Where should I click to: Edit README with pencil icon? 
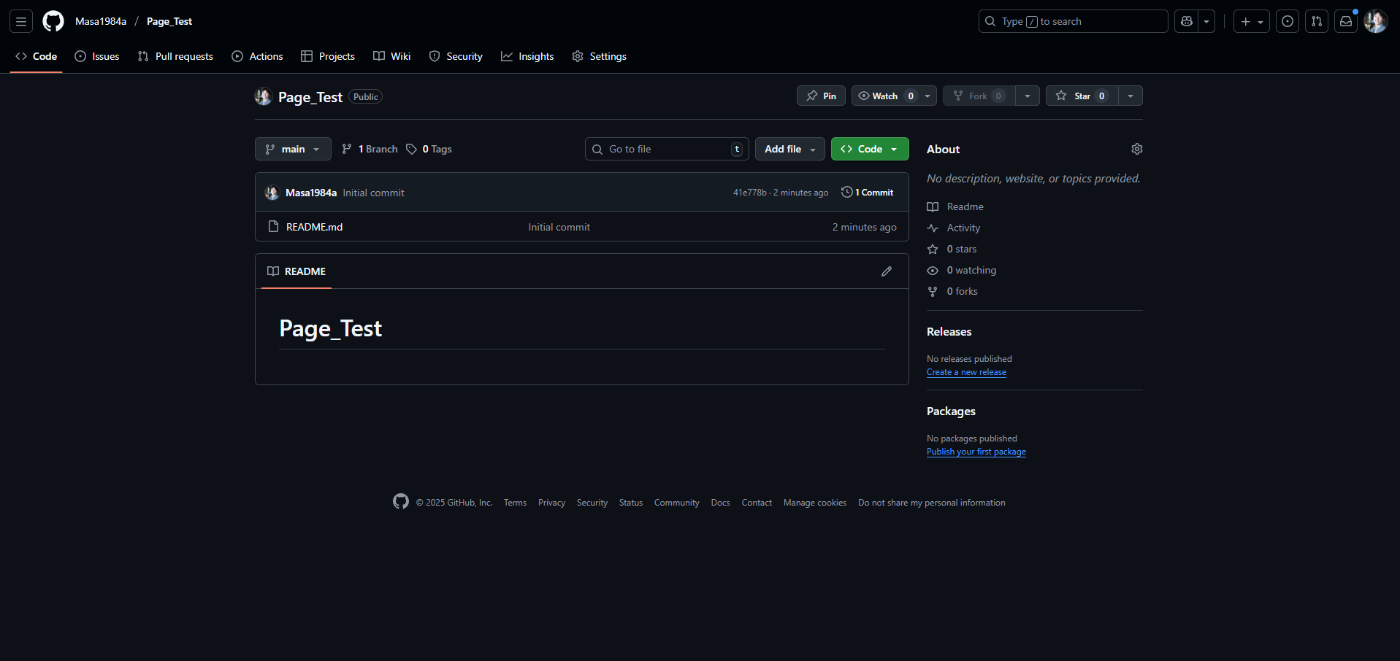point(886,271)
